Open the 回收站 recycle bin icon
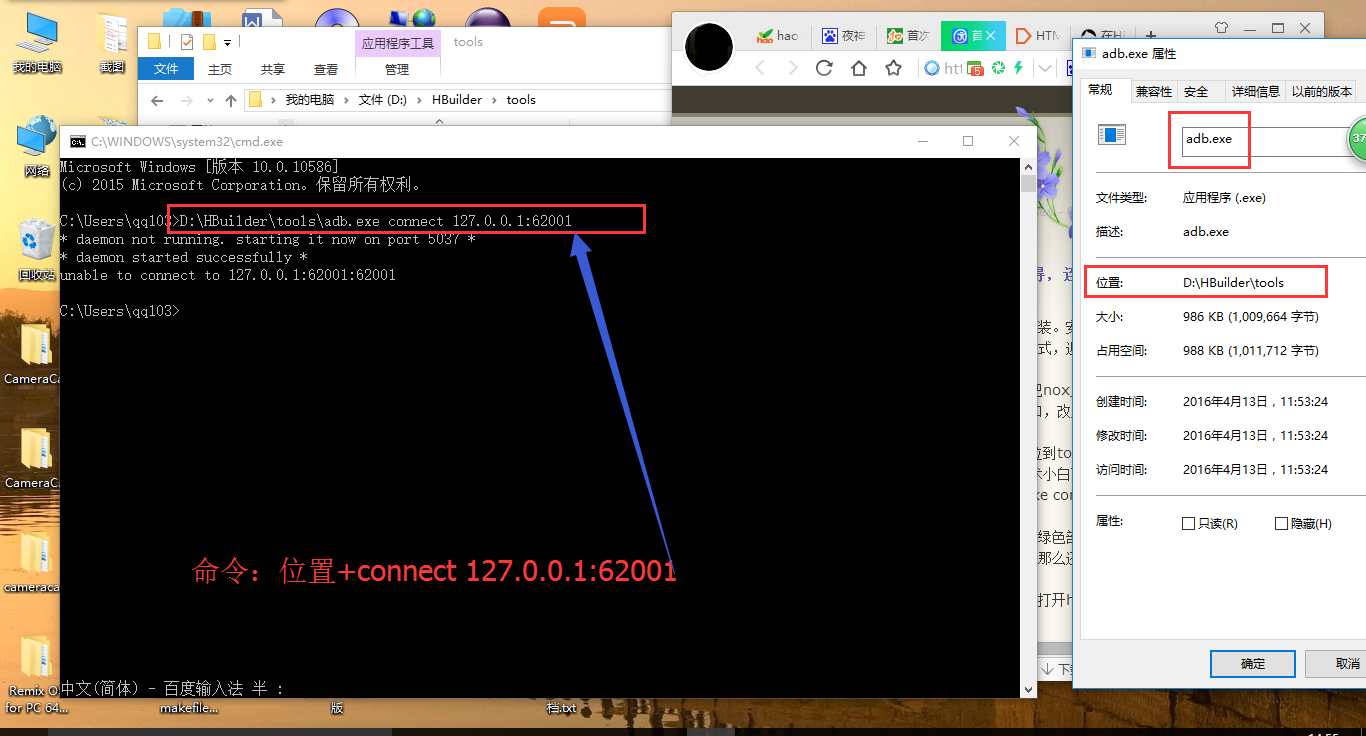 pos(37,250)
